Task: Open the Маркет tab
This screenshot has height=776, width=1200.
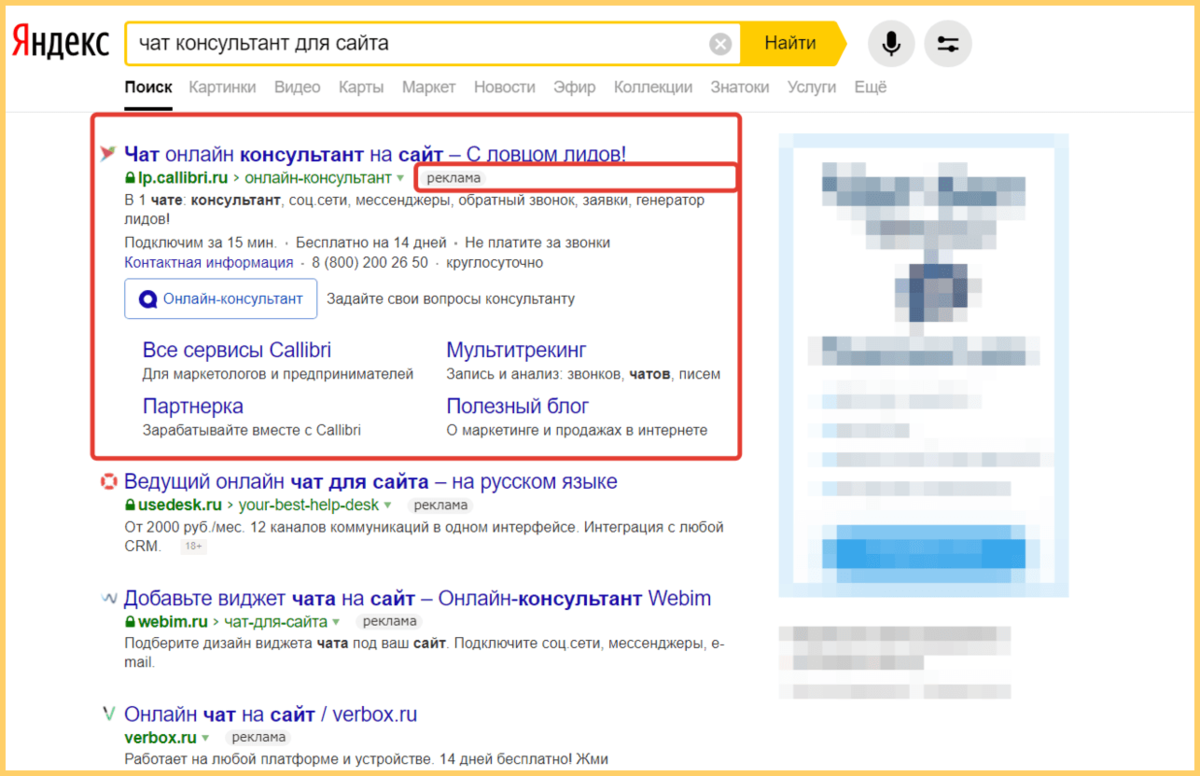Action: point(429,87)
